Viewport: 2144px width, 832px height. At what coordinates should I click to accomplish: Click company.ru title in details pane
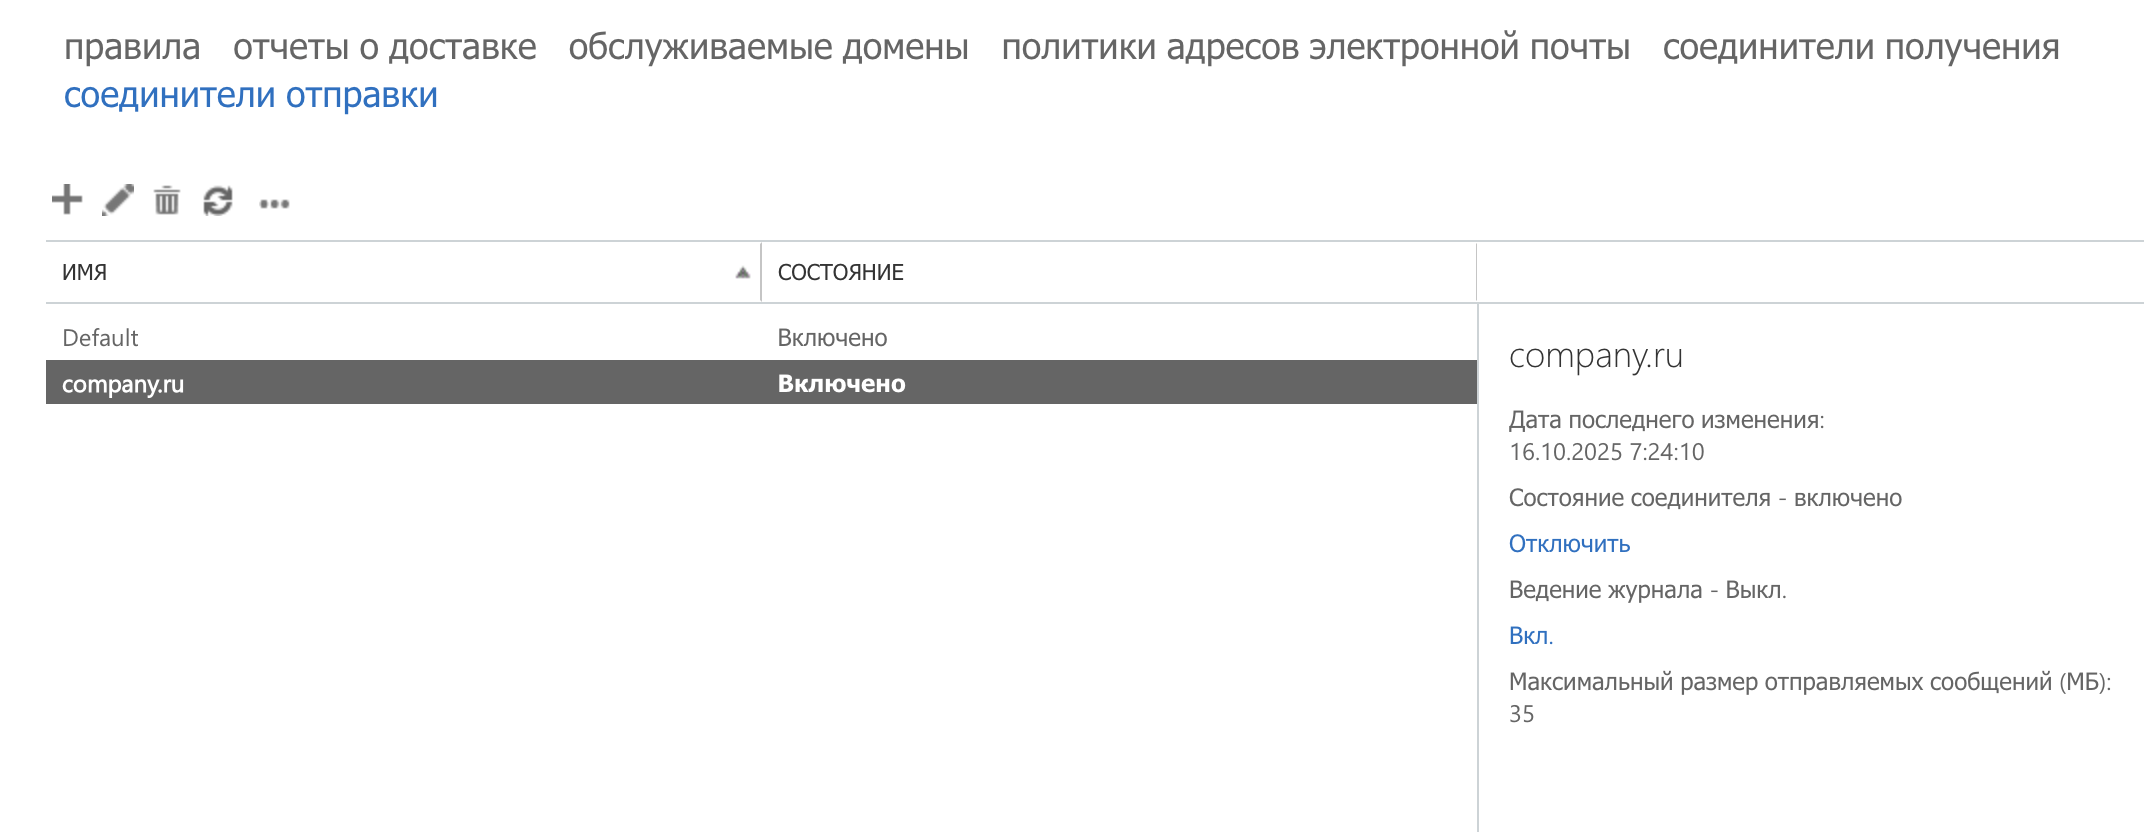[1595, 356]
